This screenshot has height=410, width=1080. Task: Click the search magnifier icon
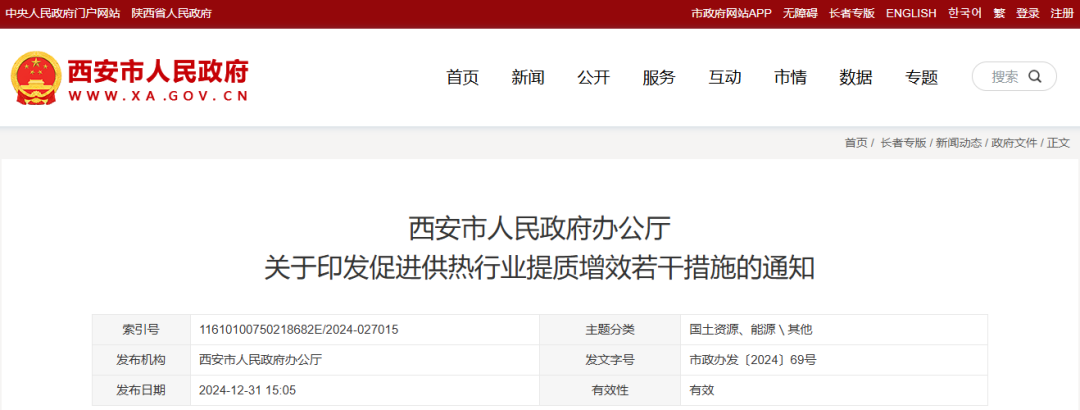(x=1035, y=76)
